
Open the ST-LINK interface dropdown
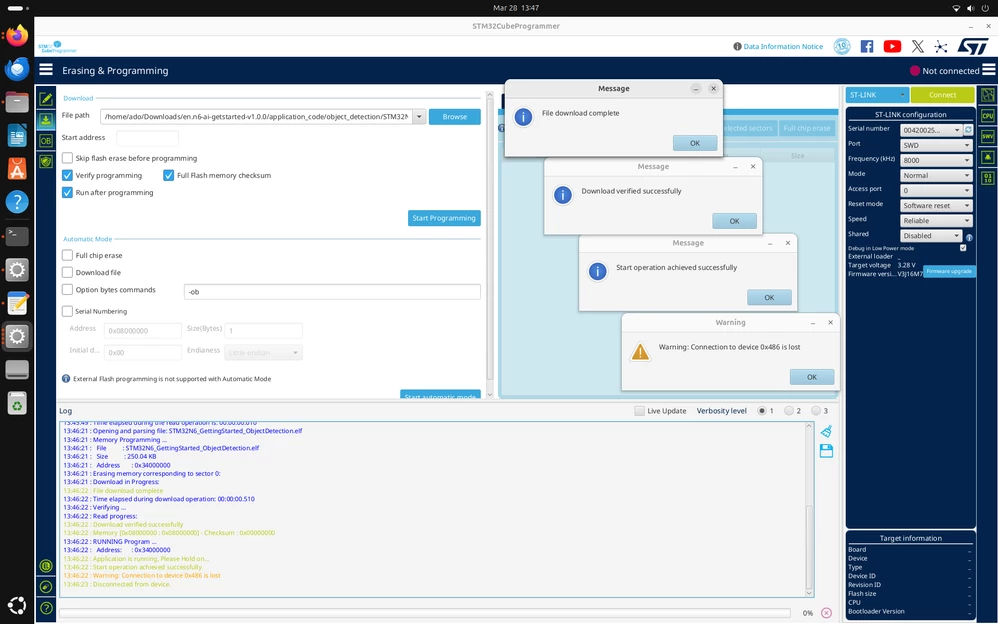pos(877,95)
